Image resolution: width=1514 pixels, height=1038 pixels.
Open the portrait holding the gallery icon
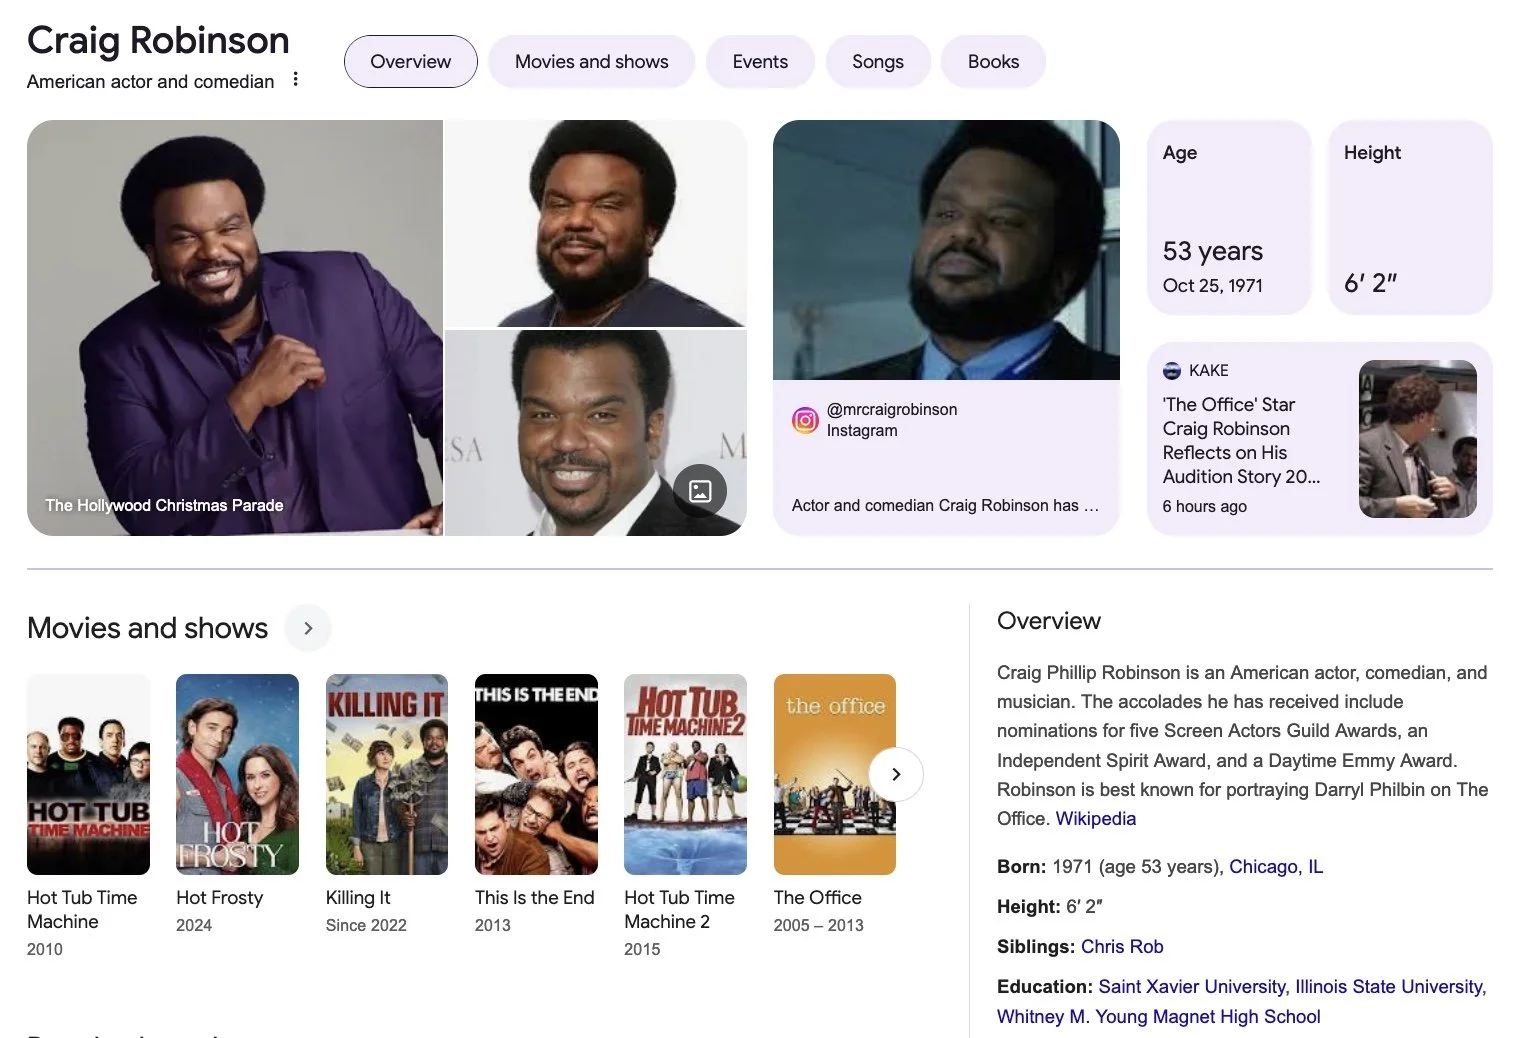(x=596, y=433)
